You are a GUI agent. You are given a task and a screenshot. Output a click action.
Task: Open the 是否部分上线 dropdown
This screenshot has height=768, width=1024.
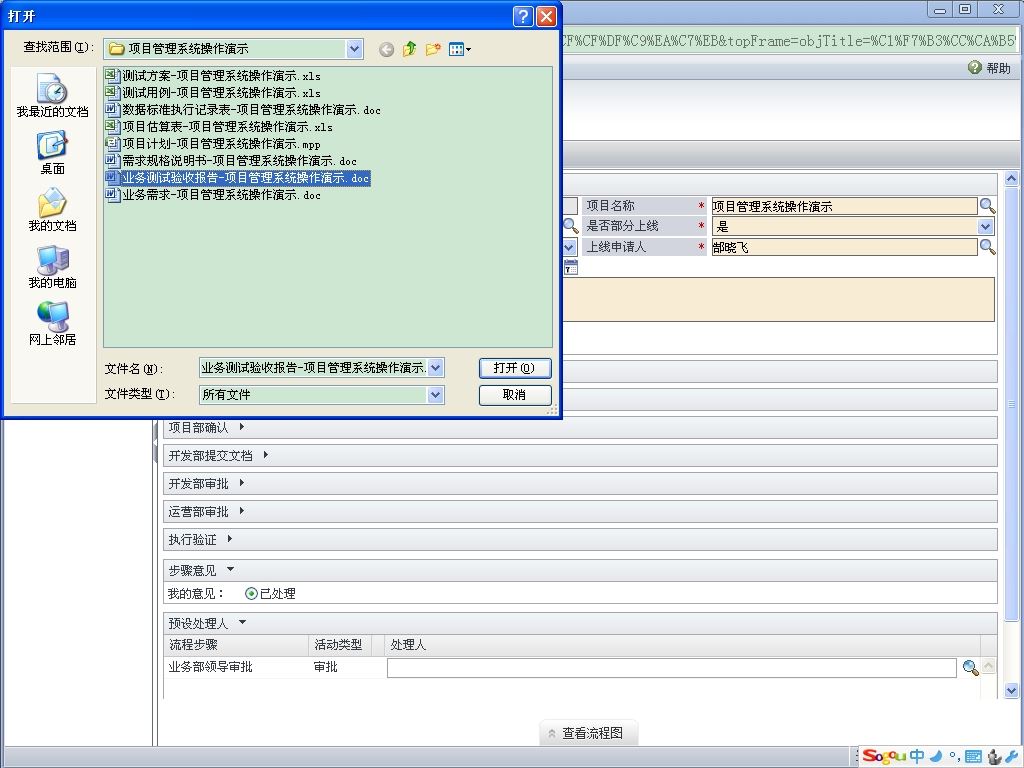[x=985, y=227]
